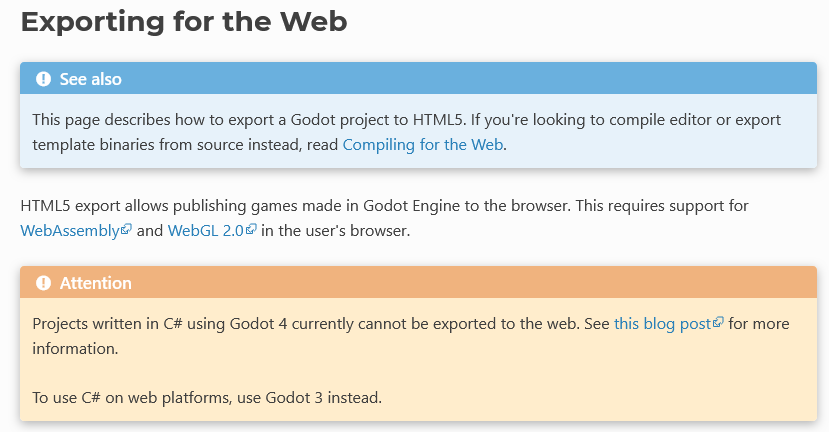Click the external-link icon after WebAssembly

(x=126, y=229)
